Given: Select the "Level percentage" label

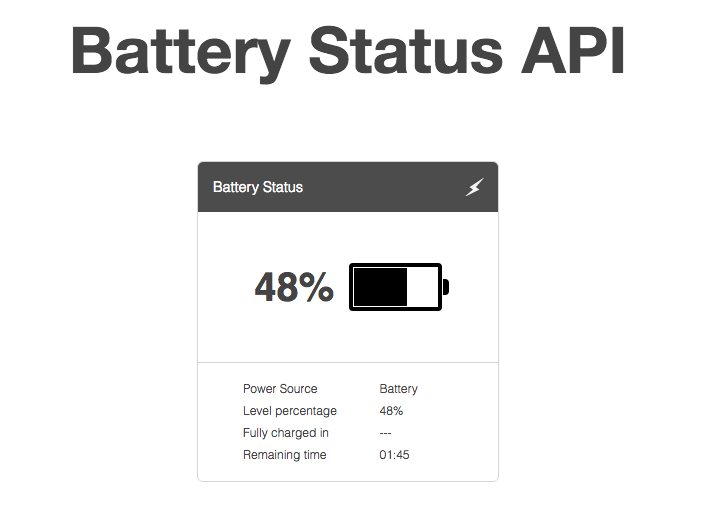Looking at the screenshot, I should click(290, 411).
